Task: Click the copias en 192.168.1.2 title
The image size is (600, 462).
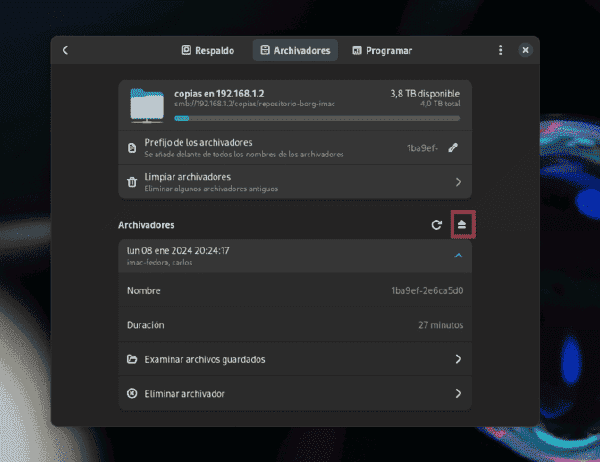Action: point(219,93)
